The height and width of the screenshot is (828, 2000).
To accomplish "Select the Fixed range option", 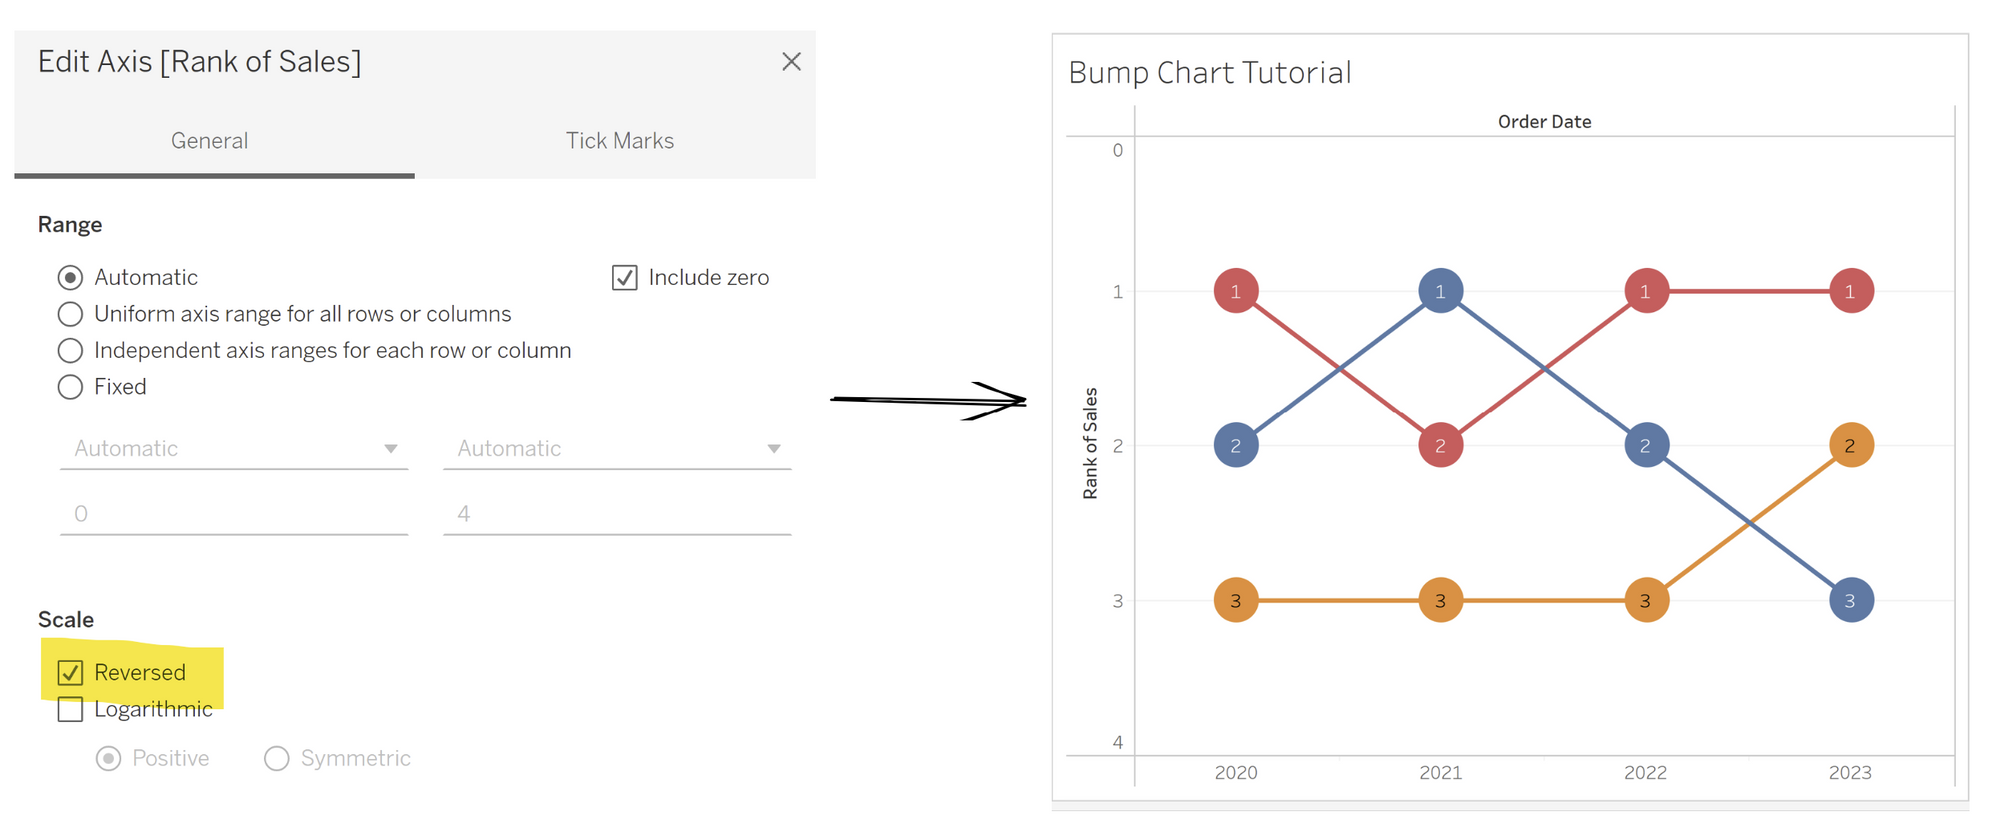I will click(70, 387).
